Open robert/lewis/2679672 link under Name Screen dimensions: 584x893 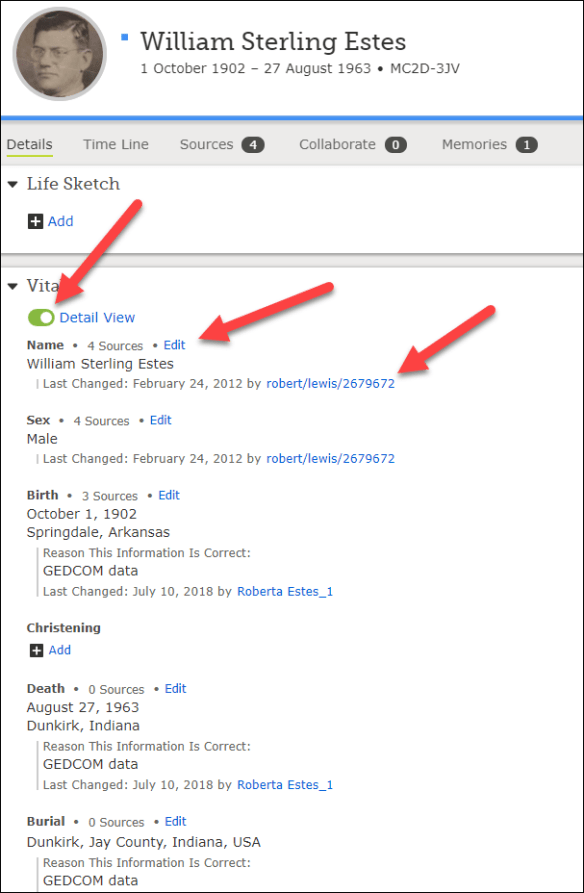point(330,384)
